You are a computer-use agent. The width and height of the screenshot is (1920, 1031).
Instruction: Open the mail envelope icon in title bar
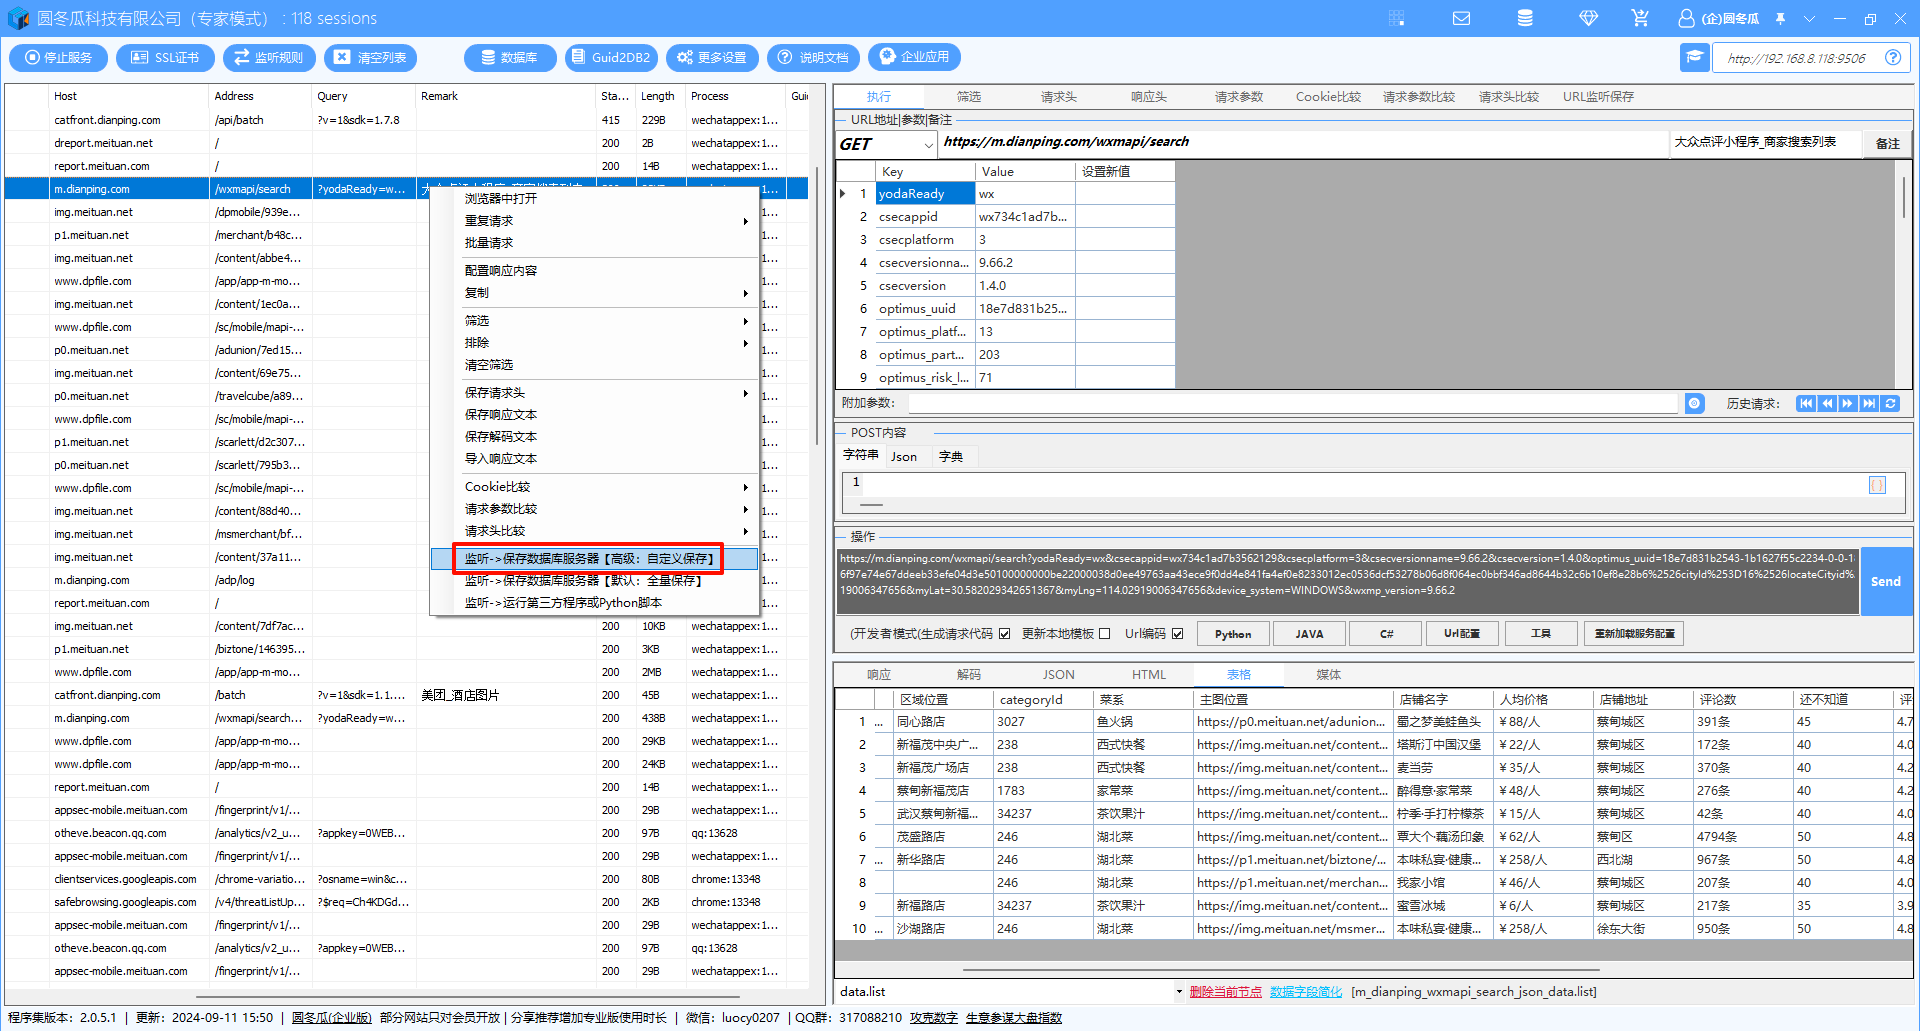(1461, 18)
